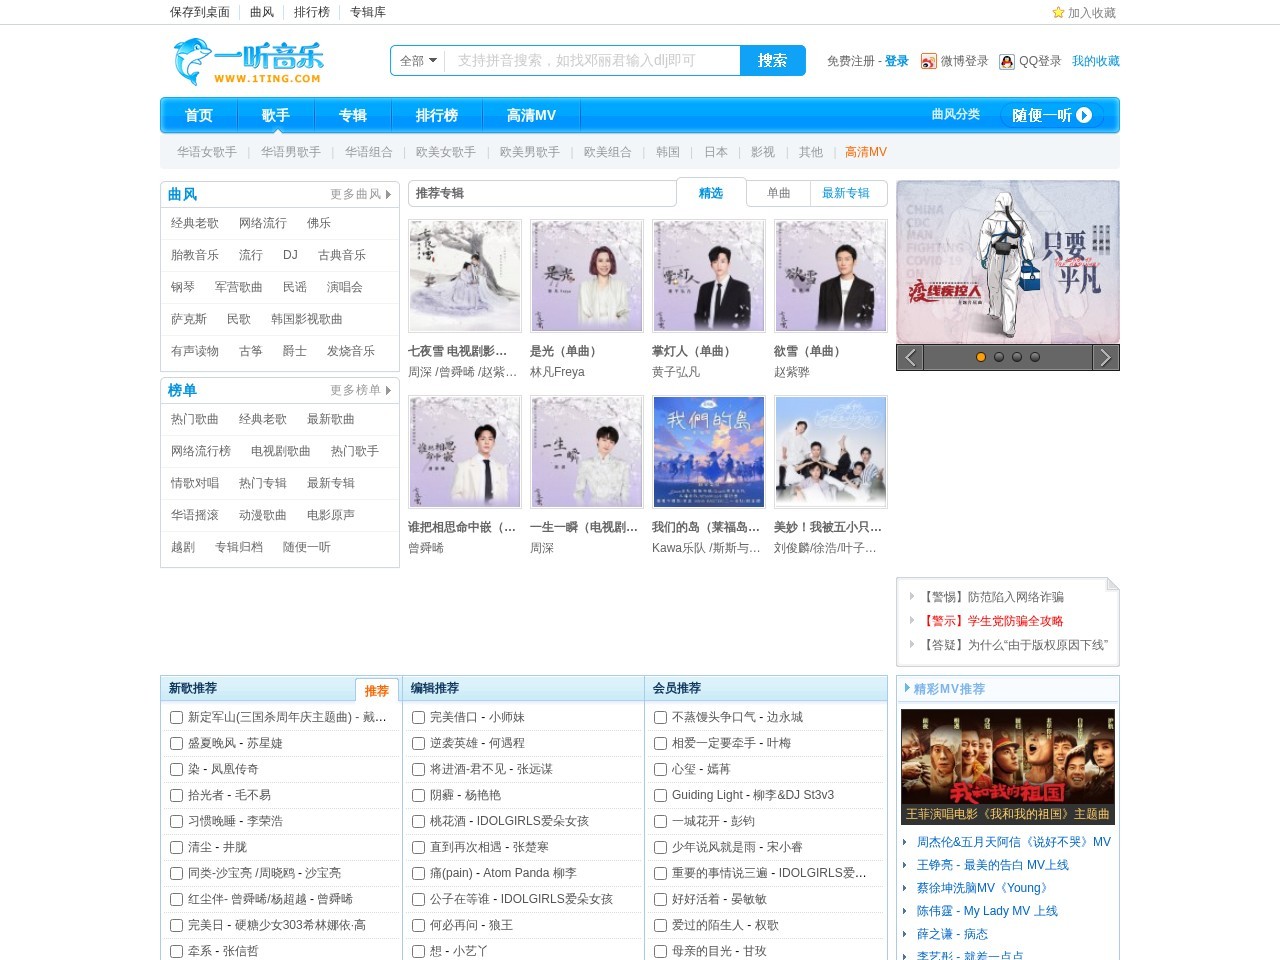Click the QQ login penguin icon
This screenshot has height=960, width=1280.
1007,62
